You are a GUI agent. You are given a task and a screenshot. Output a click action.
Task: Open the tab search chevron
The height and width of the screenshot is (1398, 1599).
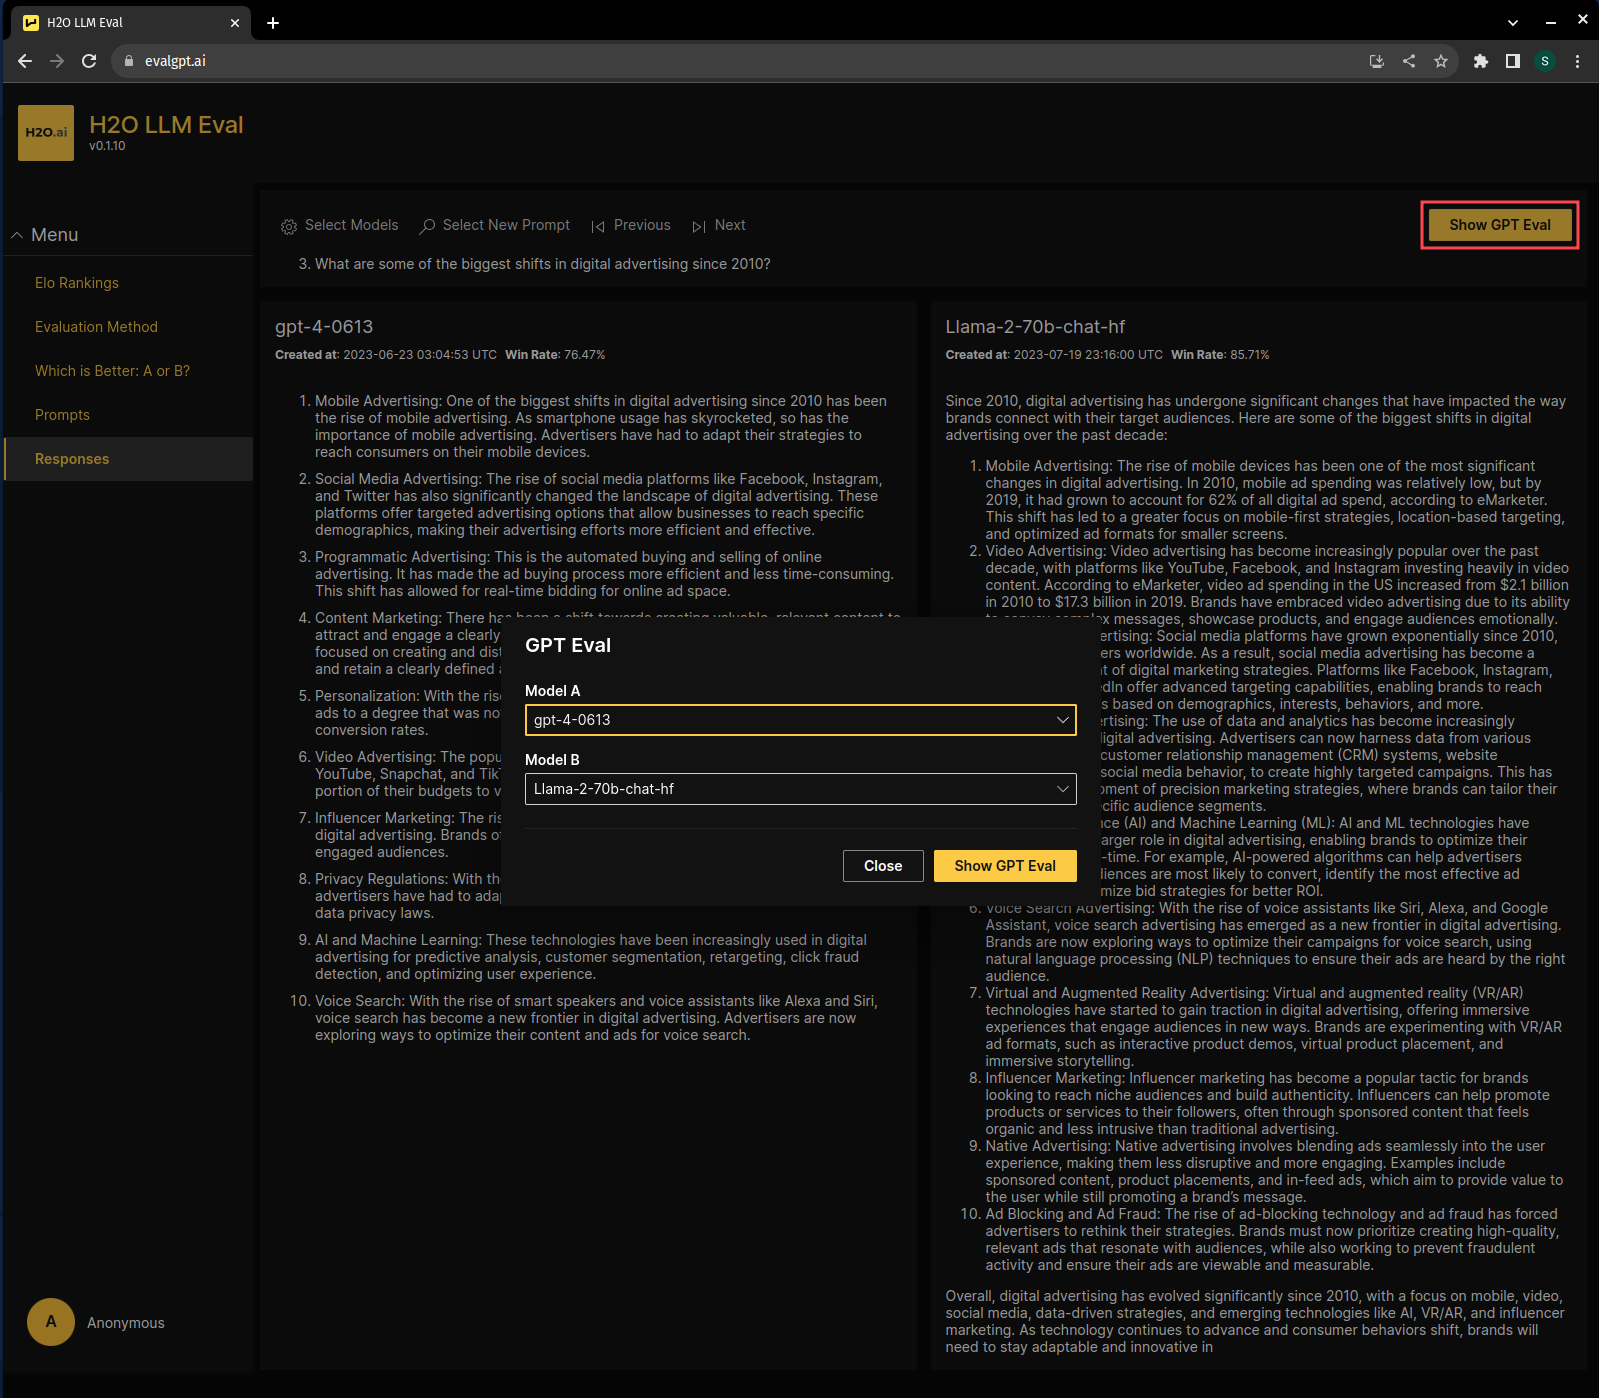(x=1513, y=22)
